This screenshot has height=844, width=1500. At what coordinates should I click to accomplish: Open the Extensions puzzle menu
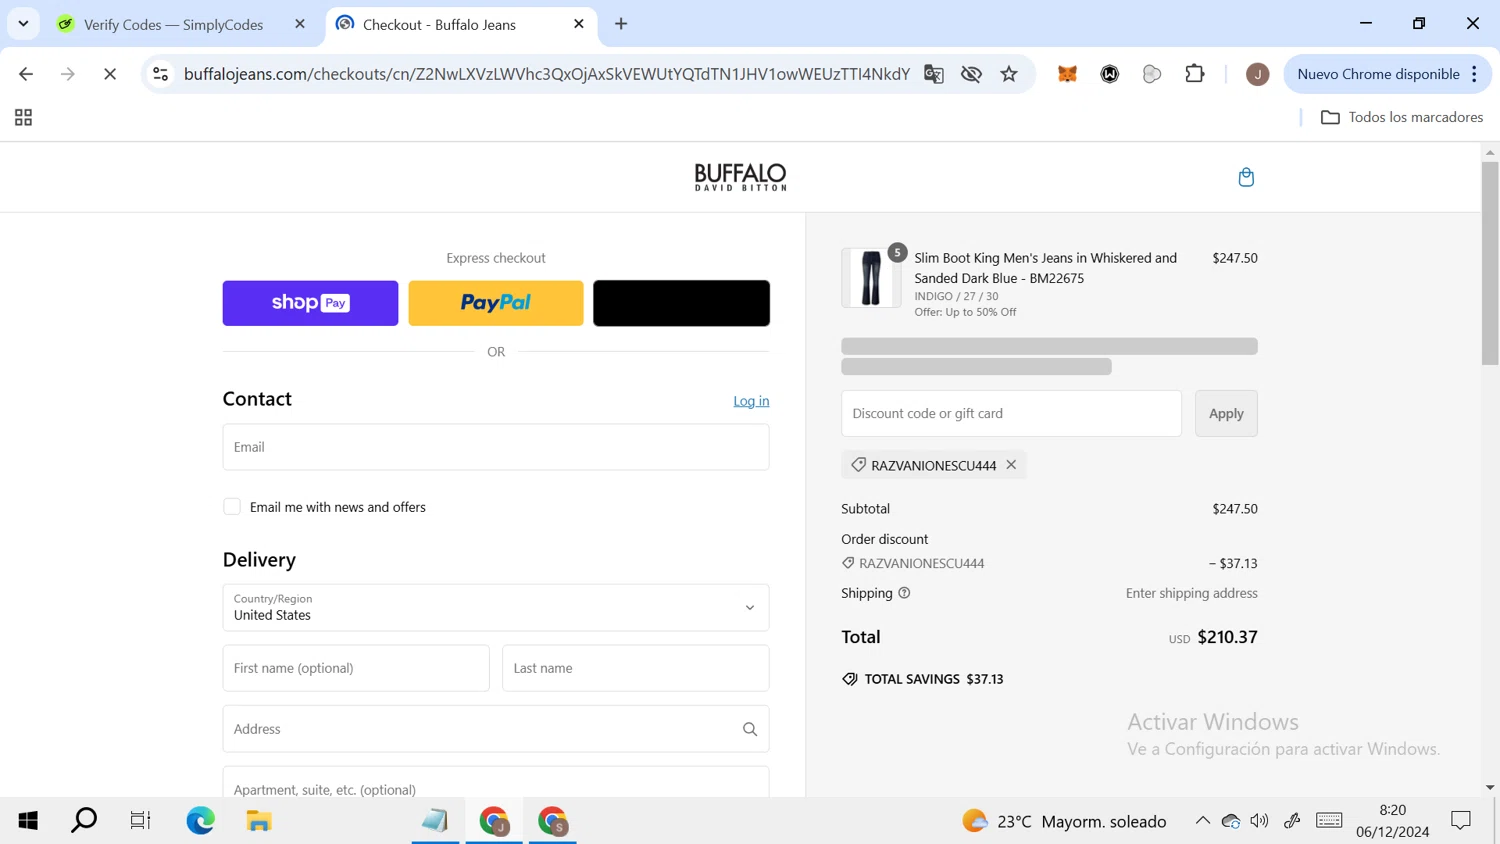tap(1195, 74)
